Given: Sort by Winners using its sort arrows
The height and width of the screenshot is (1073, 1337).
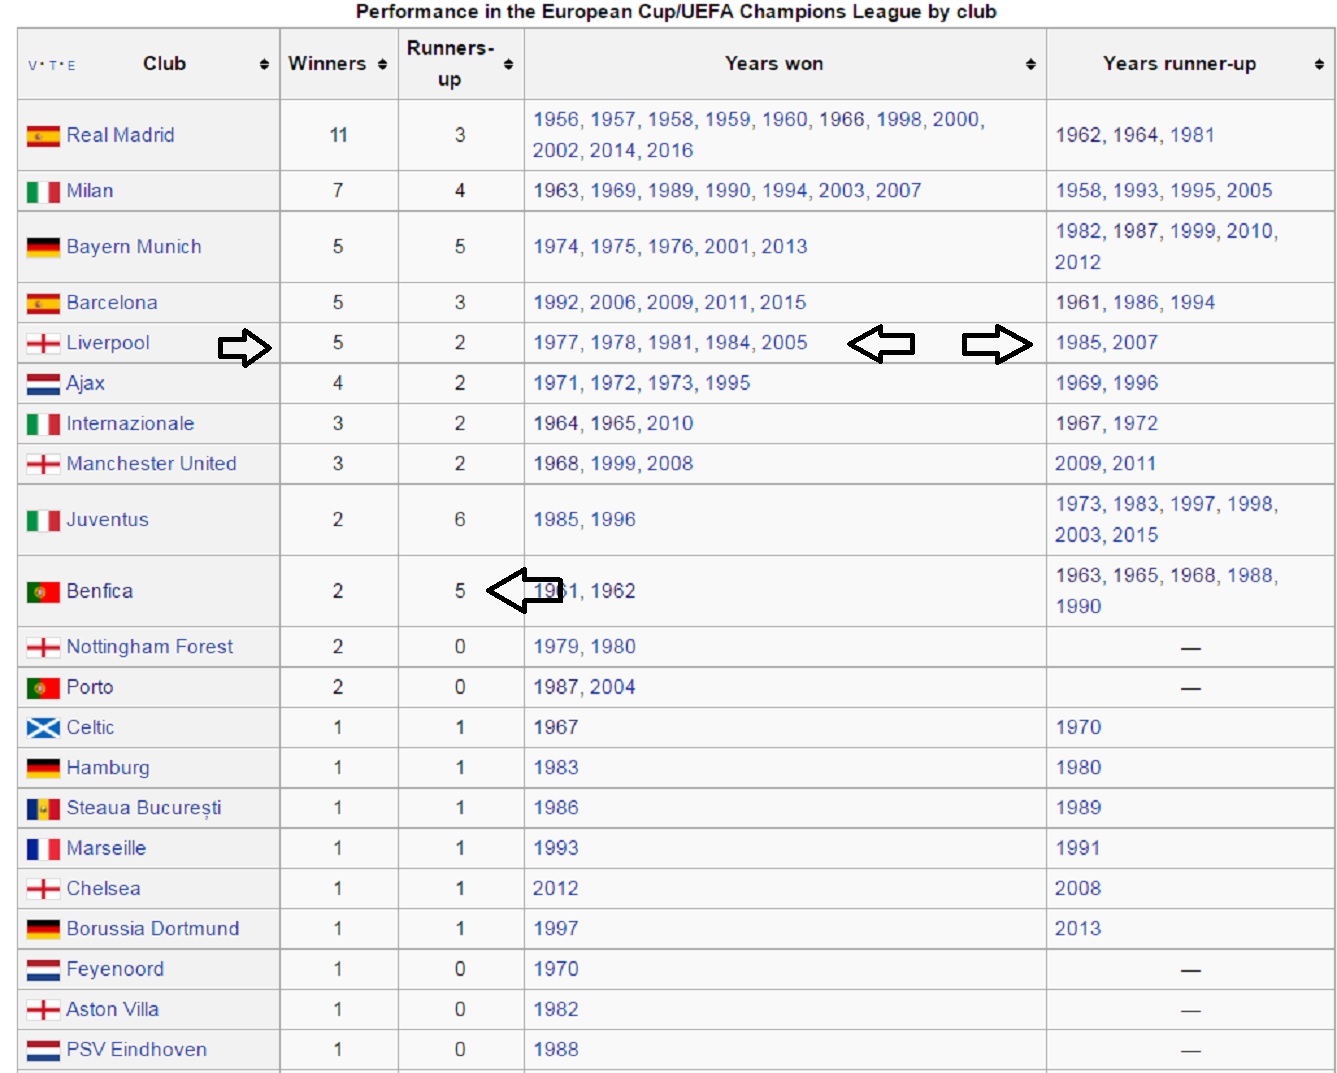Looking at the screenshot, I should (x=382, y=64).
